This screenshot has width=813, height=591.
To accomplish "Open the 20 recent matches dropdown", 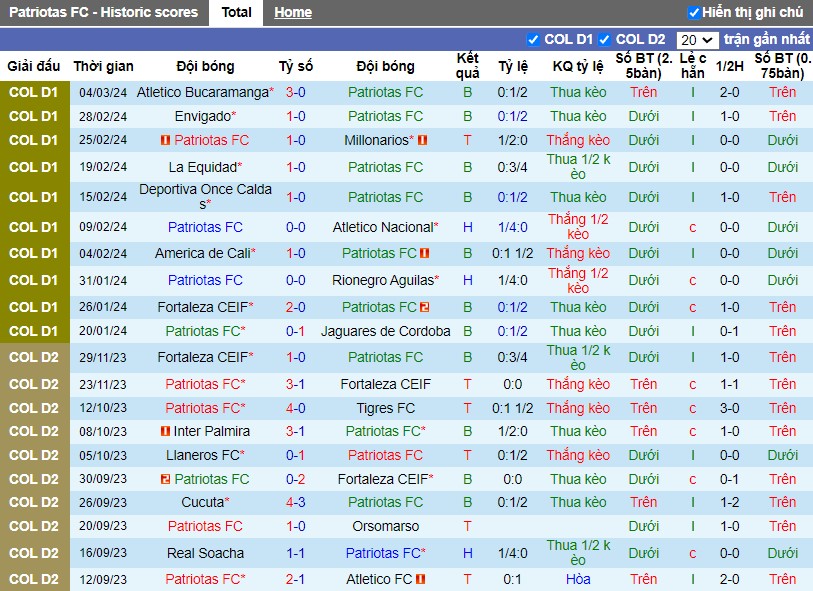I will point(697,40).
